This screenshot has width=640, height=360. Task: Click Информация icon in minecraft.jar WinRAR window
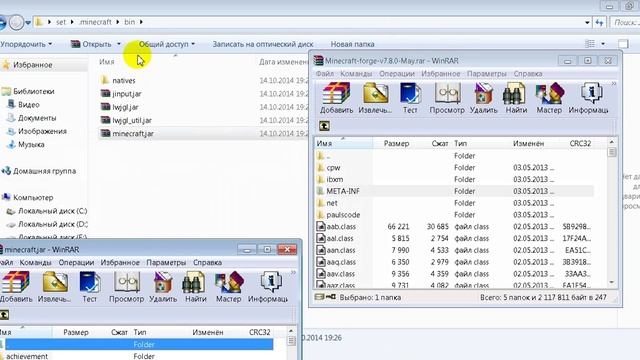point(268,287)
